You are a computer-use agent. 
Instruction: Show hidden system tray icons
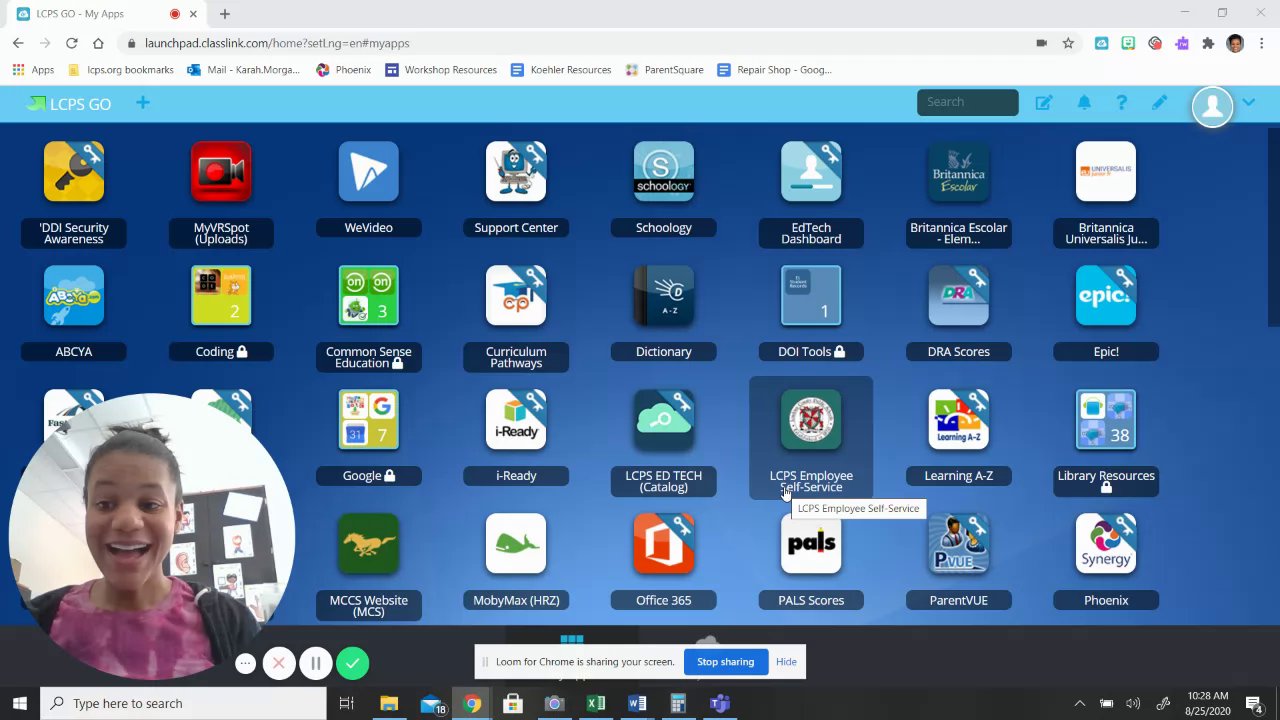tap(1079, 704)
